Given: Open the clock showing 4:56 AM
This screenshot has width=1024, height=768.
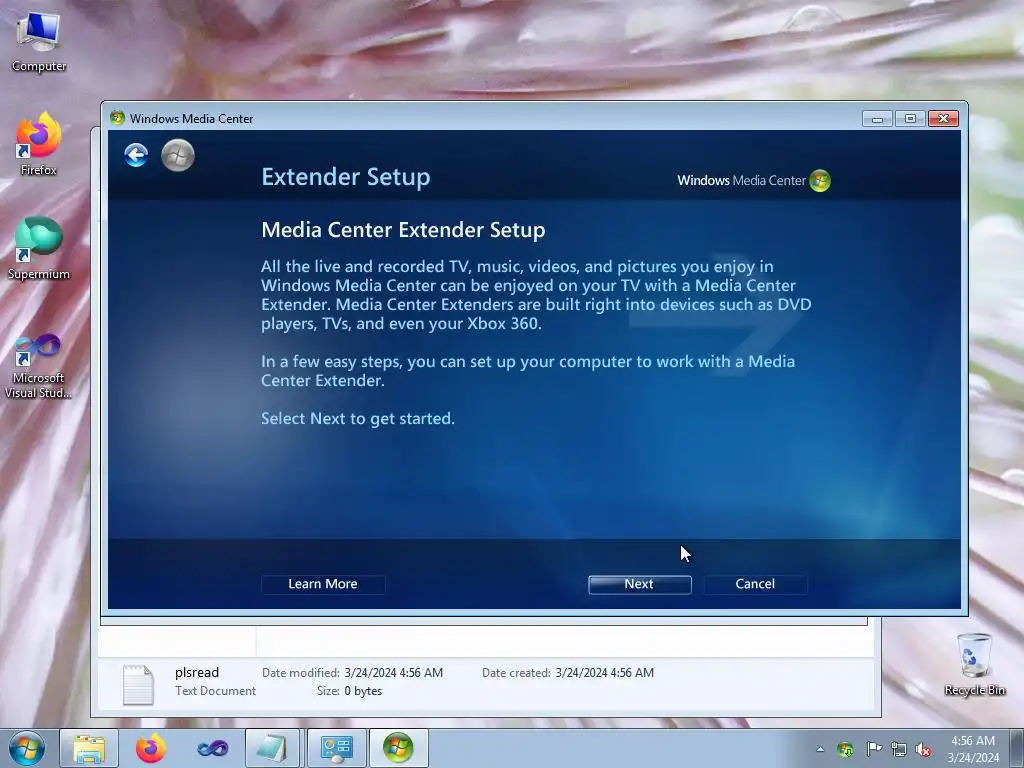Looking at the screenshot, I should [x=973, y=748].
